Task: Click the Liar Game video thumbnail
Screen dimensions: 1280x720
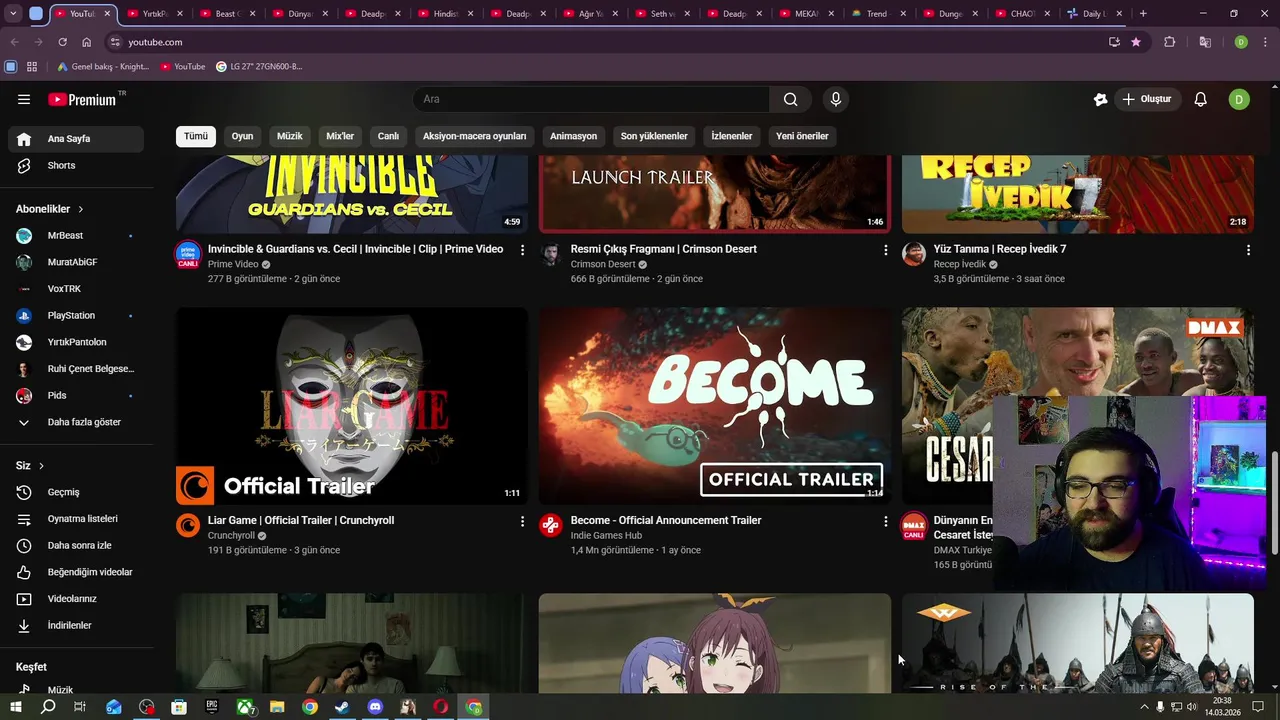Action: (352, 406)
